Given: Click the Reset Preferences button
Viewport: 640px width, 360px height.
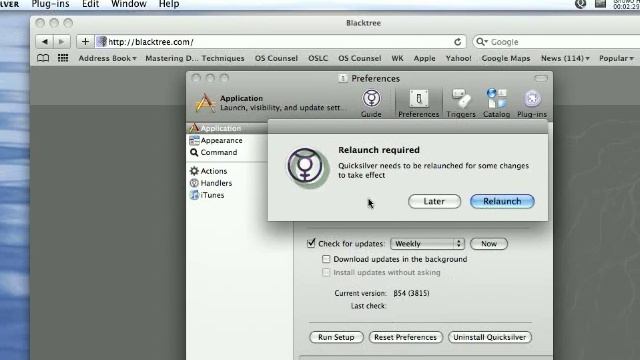Looking at the screenshot, I should tap(405, 337).
